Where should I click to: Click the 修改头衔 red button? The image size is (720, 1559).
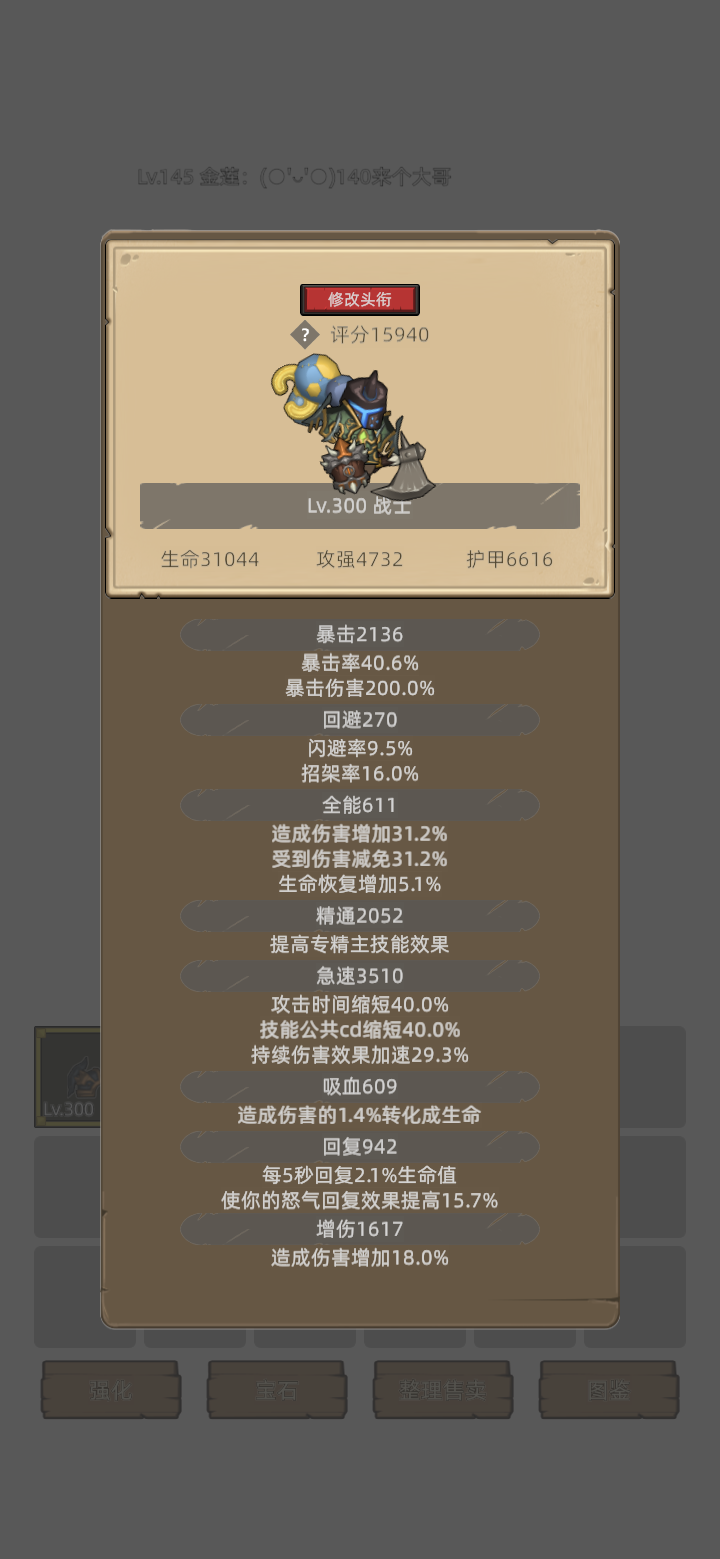[x=360, y=299]
